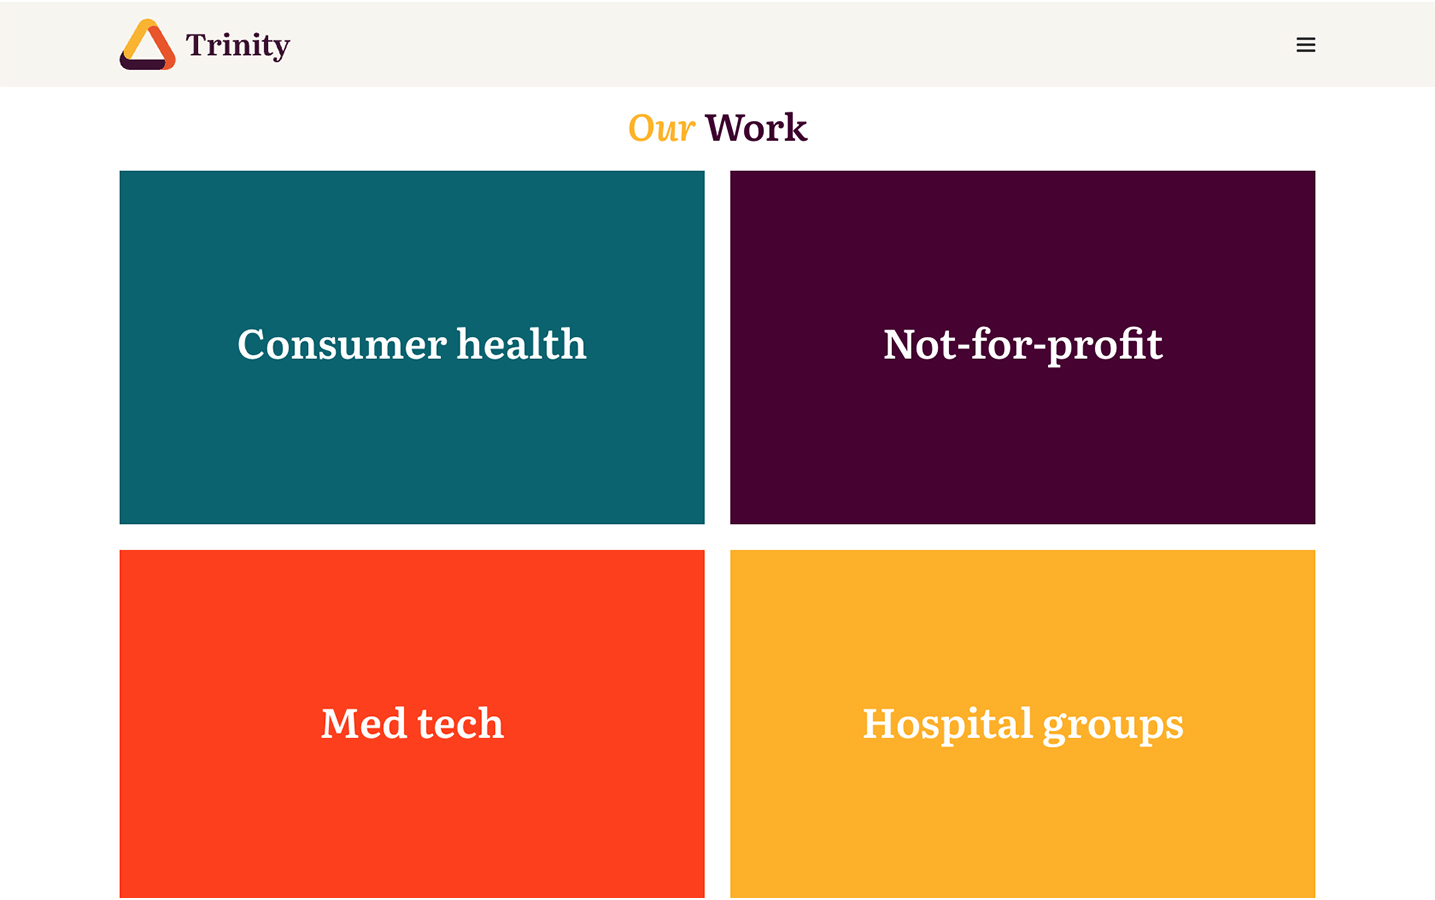
Task: Click the "Med tech" text label
Action: click(412, 723)
